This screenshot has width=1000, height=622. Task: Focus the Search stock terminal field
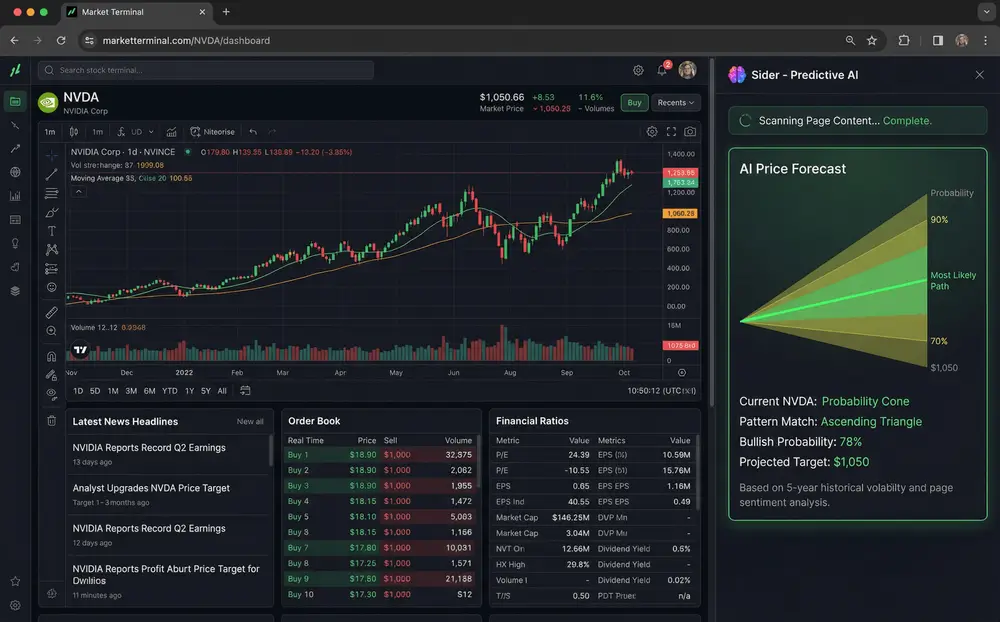click(x=206, y=70)
